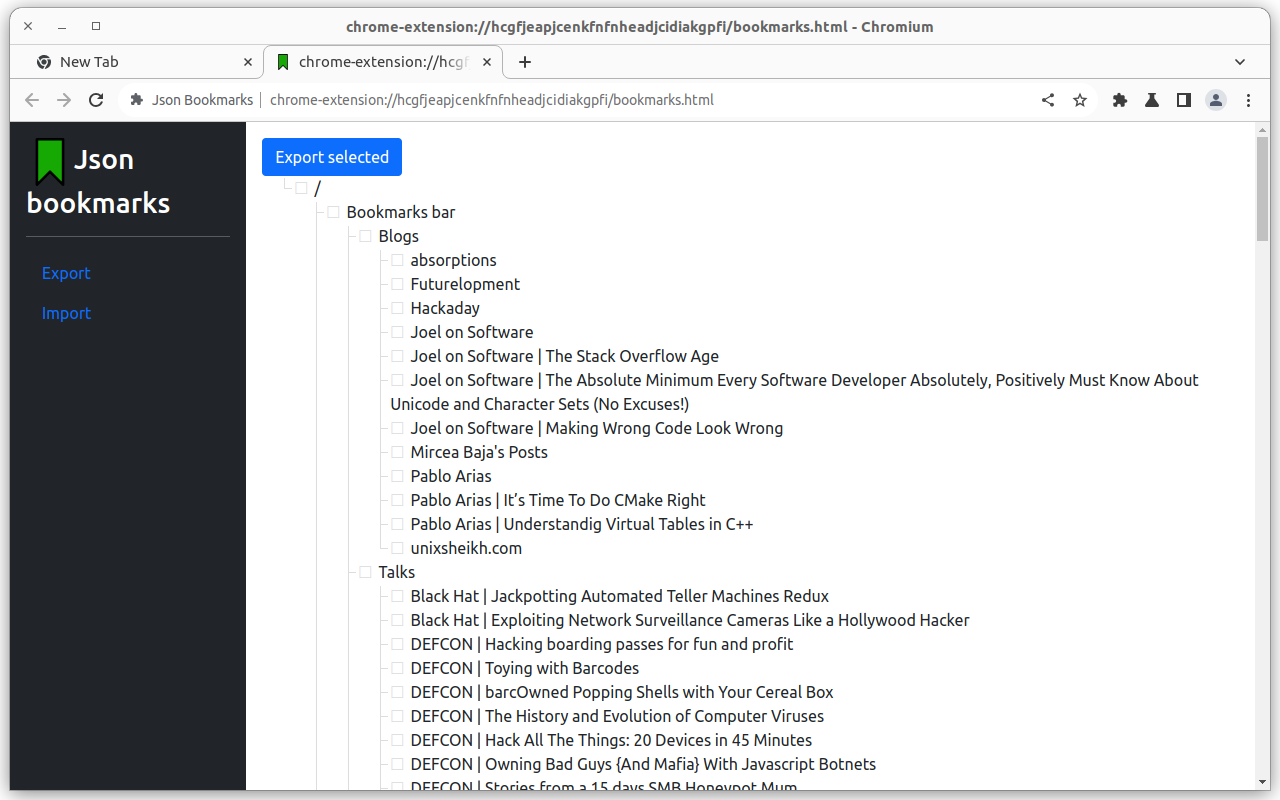
Task: Collapse the Blogs folder tree node
Action: (x=353, y=236)
